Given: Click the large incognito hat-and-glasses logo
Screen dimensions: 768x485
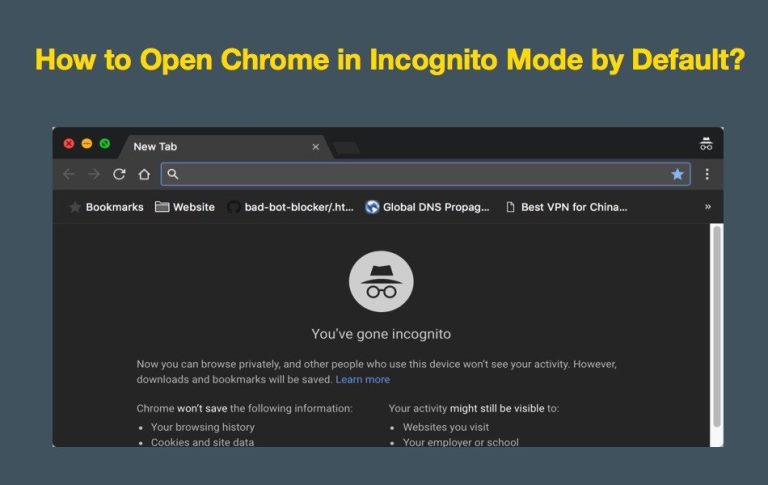Looking at the screenshot, I should pos(381,281).
